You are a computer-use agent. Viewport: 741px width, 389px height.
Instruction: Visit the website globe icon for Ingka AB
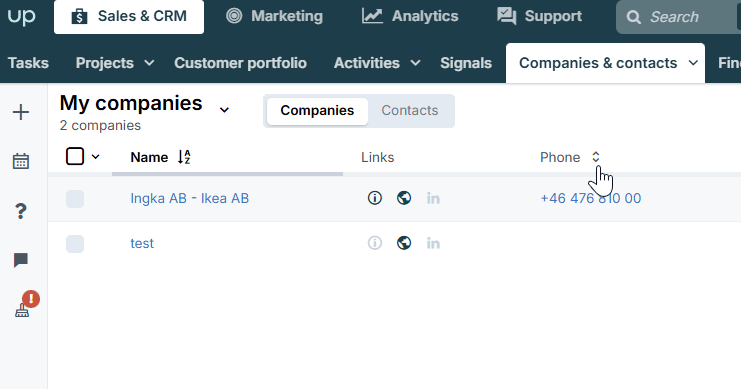404,198
